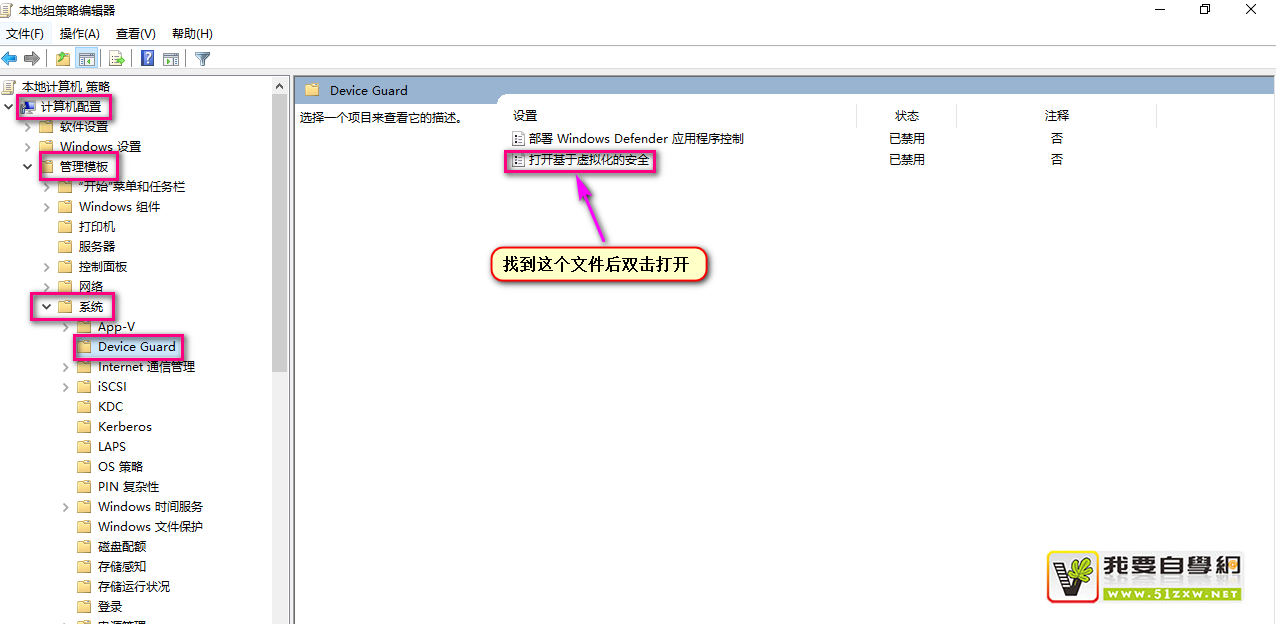Screen dimensions: 1276x624
Task: Toggle the show/hide console tree icon
Action: point(87,58)
